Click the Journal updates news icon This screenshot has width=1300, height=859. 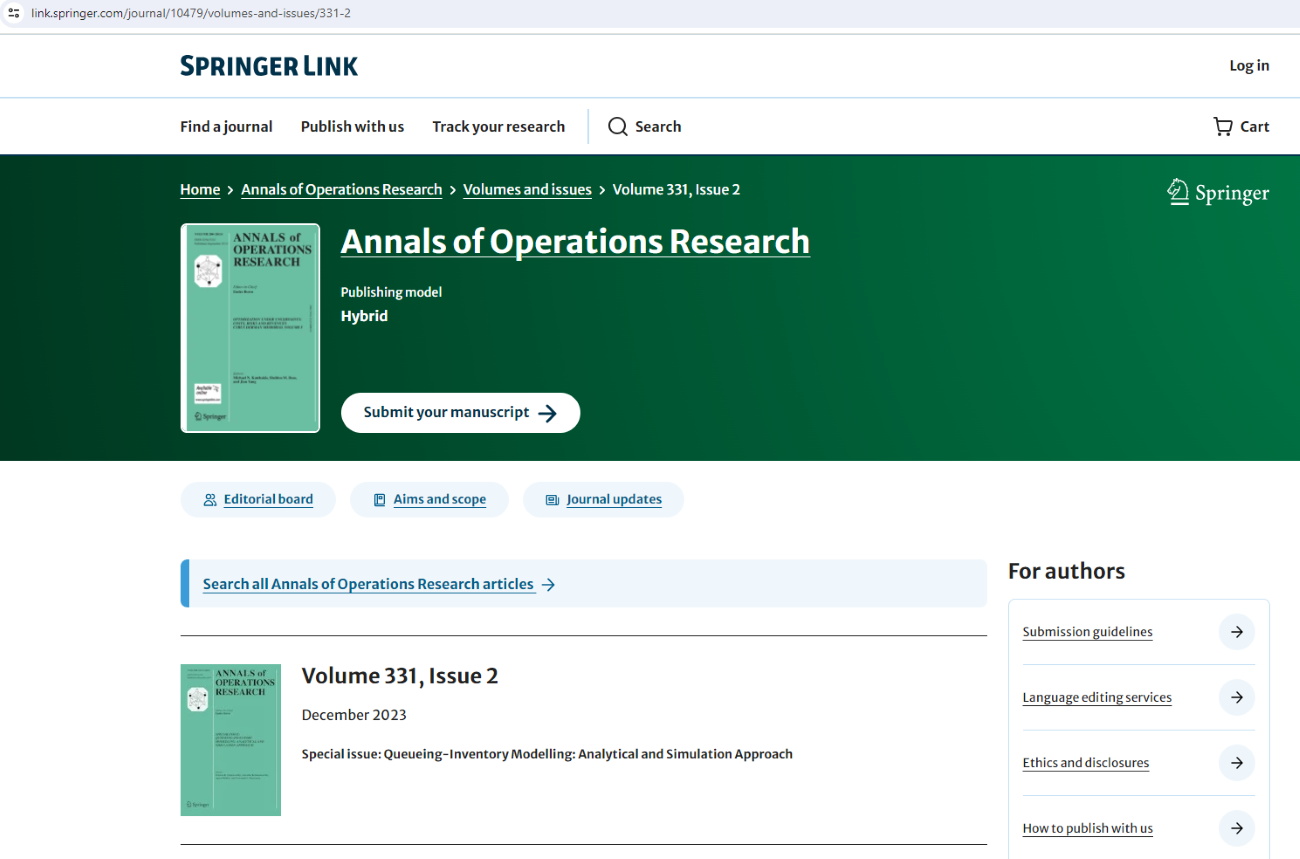point(552,499)
